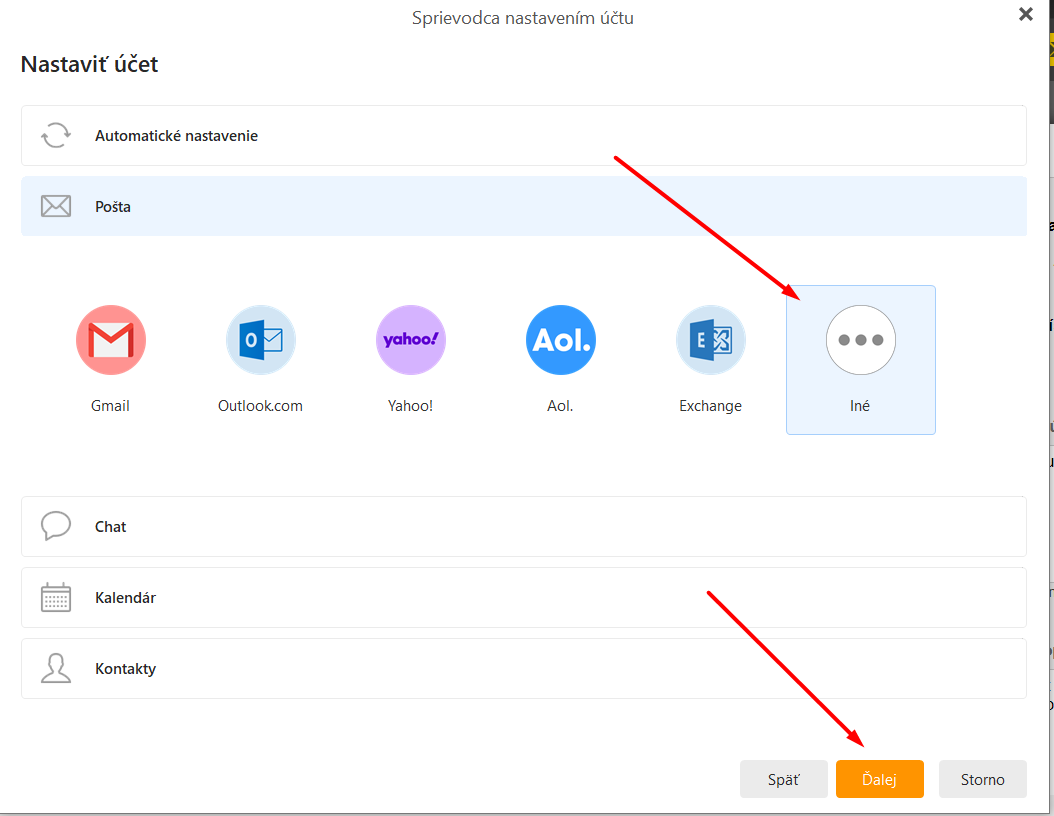1054x816 pixels.
Task: Click the Kalendár calendar icon
Action: point(56,598)
